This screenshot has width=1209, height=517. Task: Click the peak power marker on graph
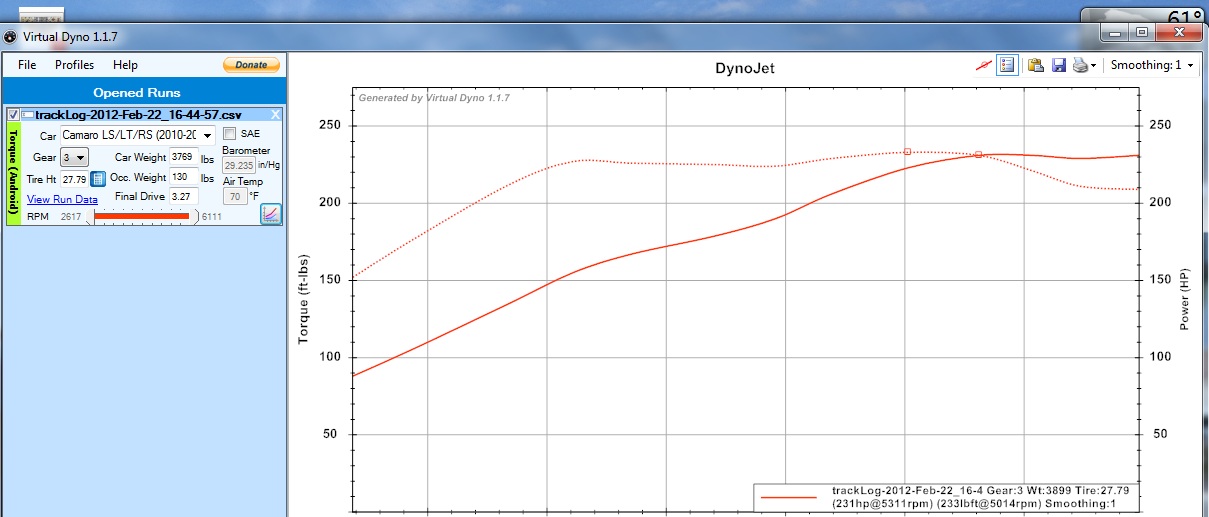coord(978,155)
